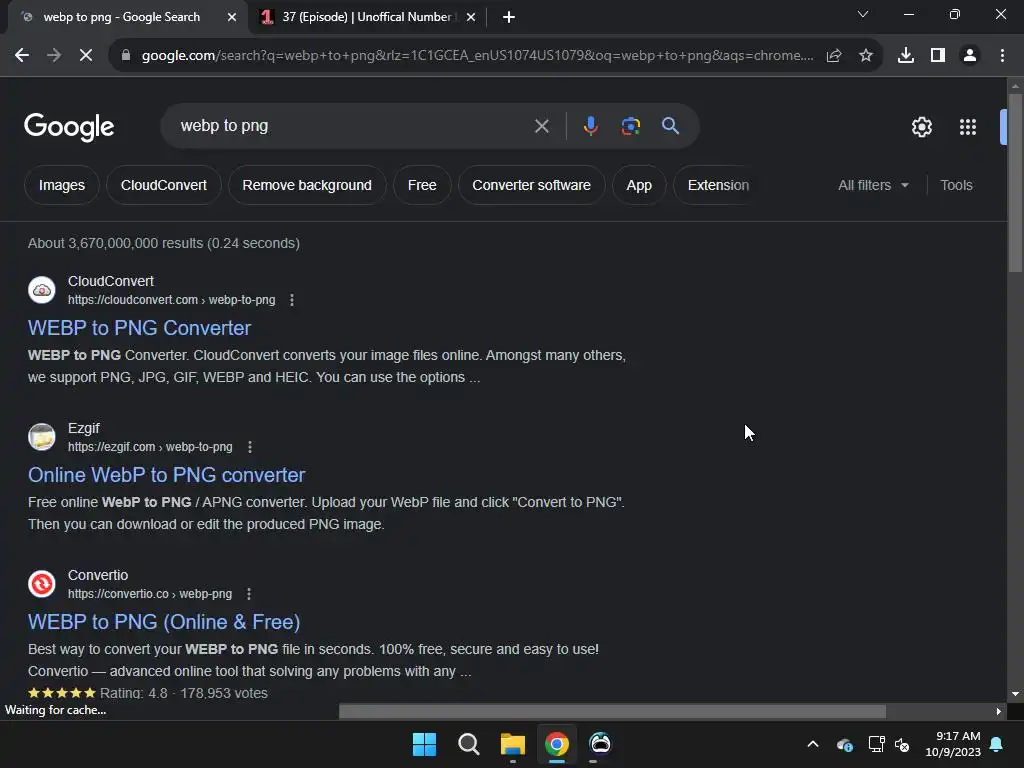This screenshot has height=768, width=1024.
Task: Click the CloudConvert site favicon
Action: (x=42, y=290)
